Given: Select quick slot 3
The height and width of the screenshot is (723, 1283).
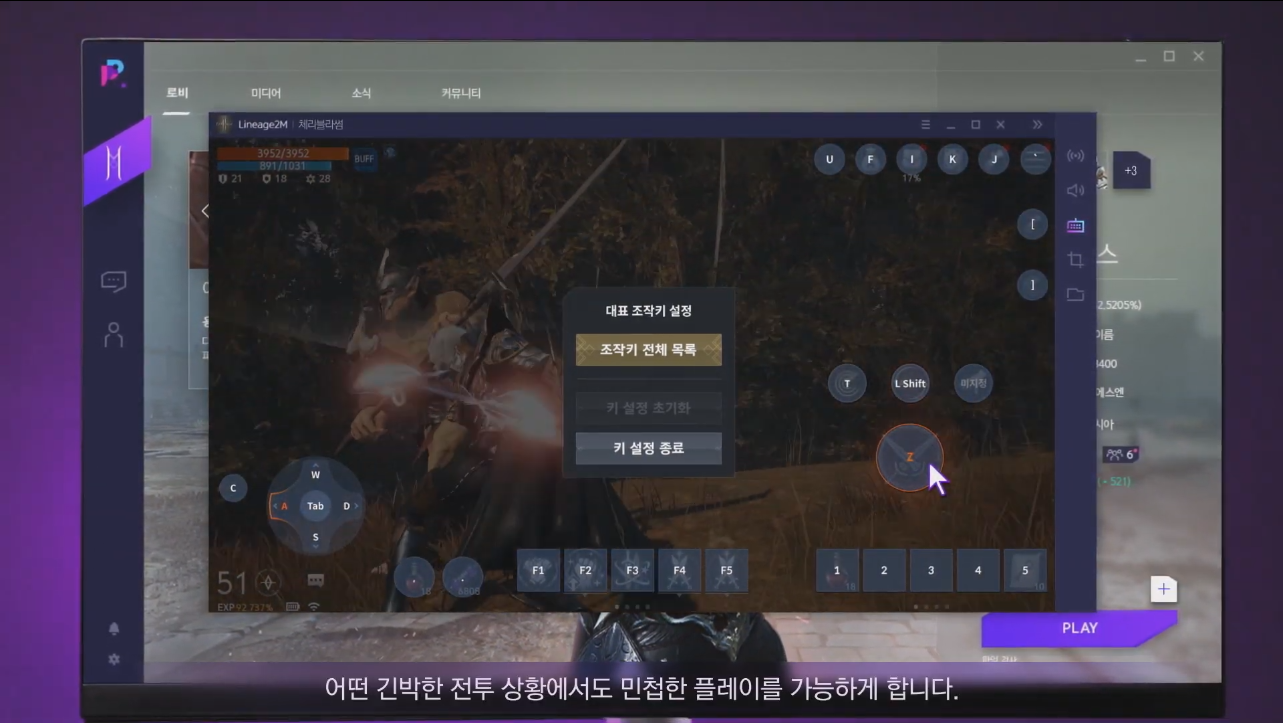Looking at the screenshot, I should tap(931, 570).
